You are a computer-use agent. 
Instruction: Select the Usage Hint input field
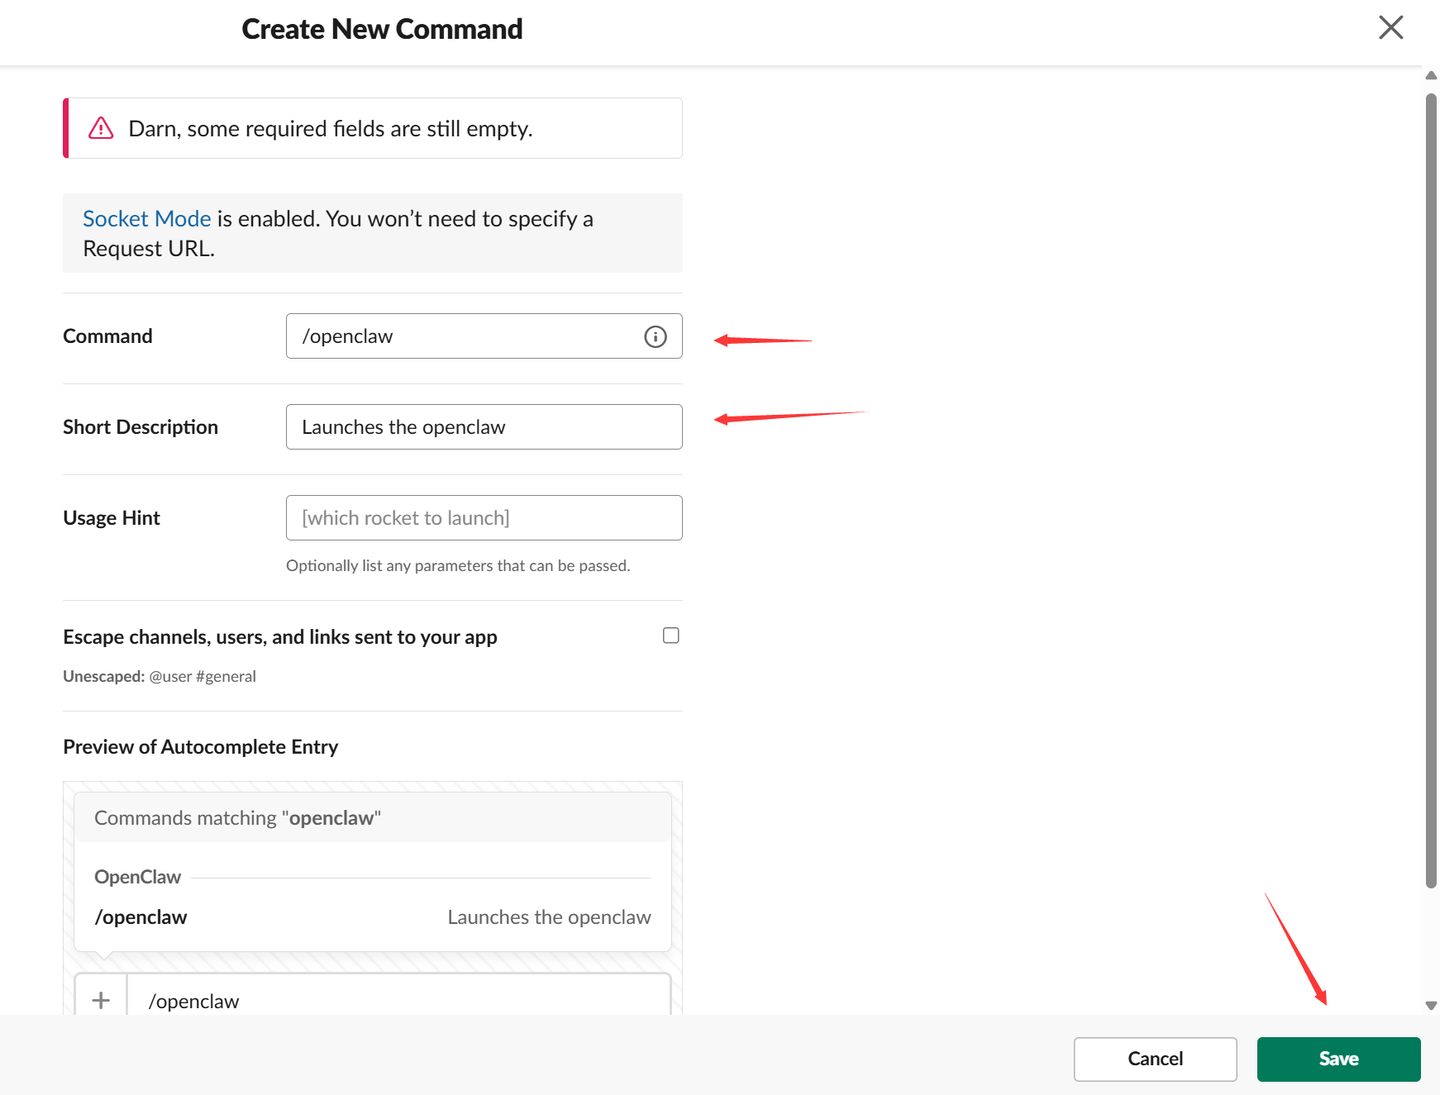click(484, 518)
